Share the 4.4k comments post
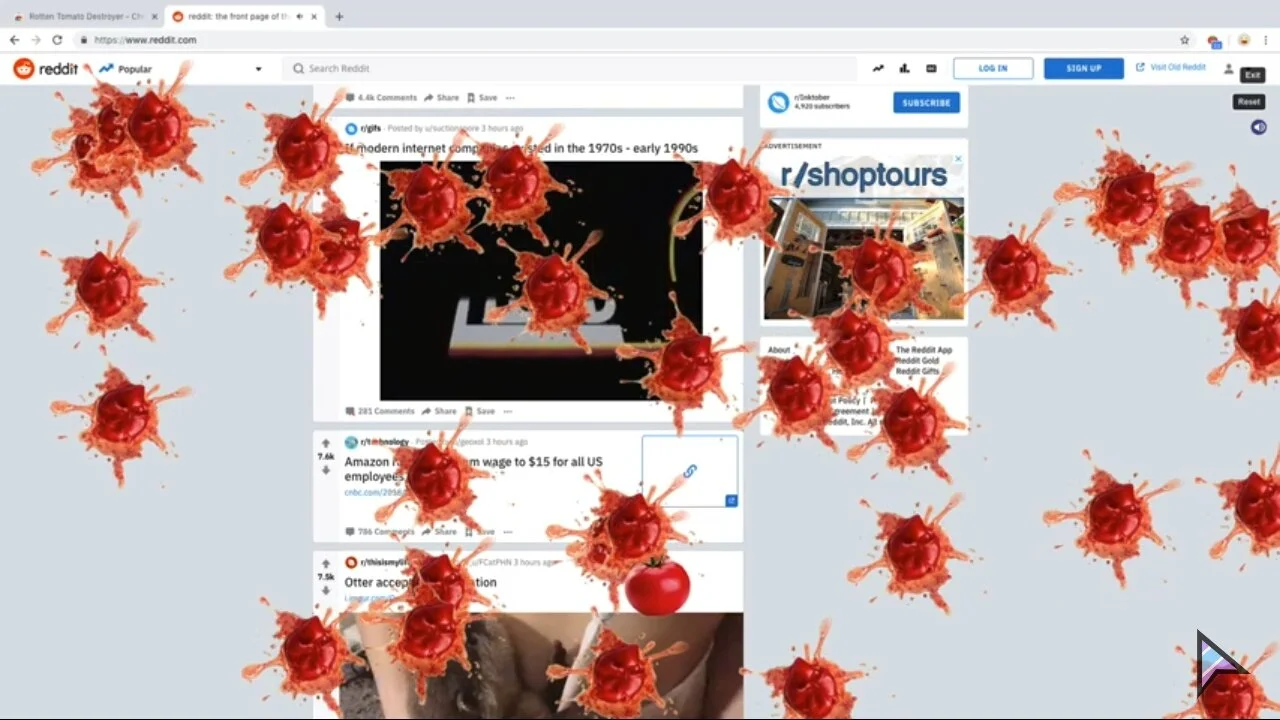1280x720 pixels. [x=441, y=98]
